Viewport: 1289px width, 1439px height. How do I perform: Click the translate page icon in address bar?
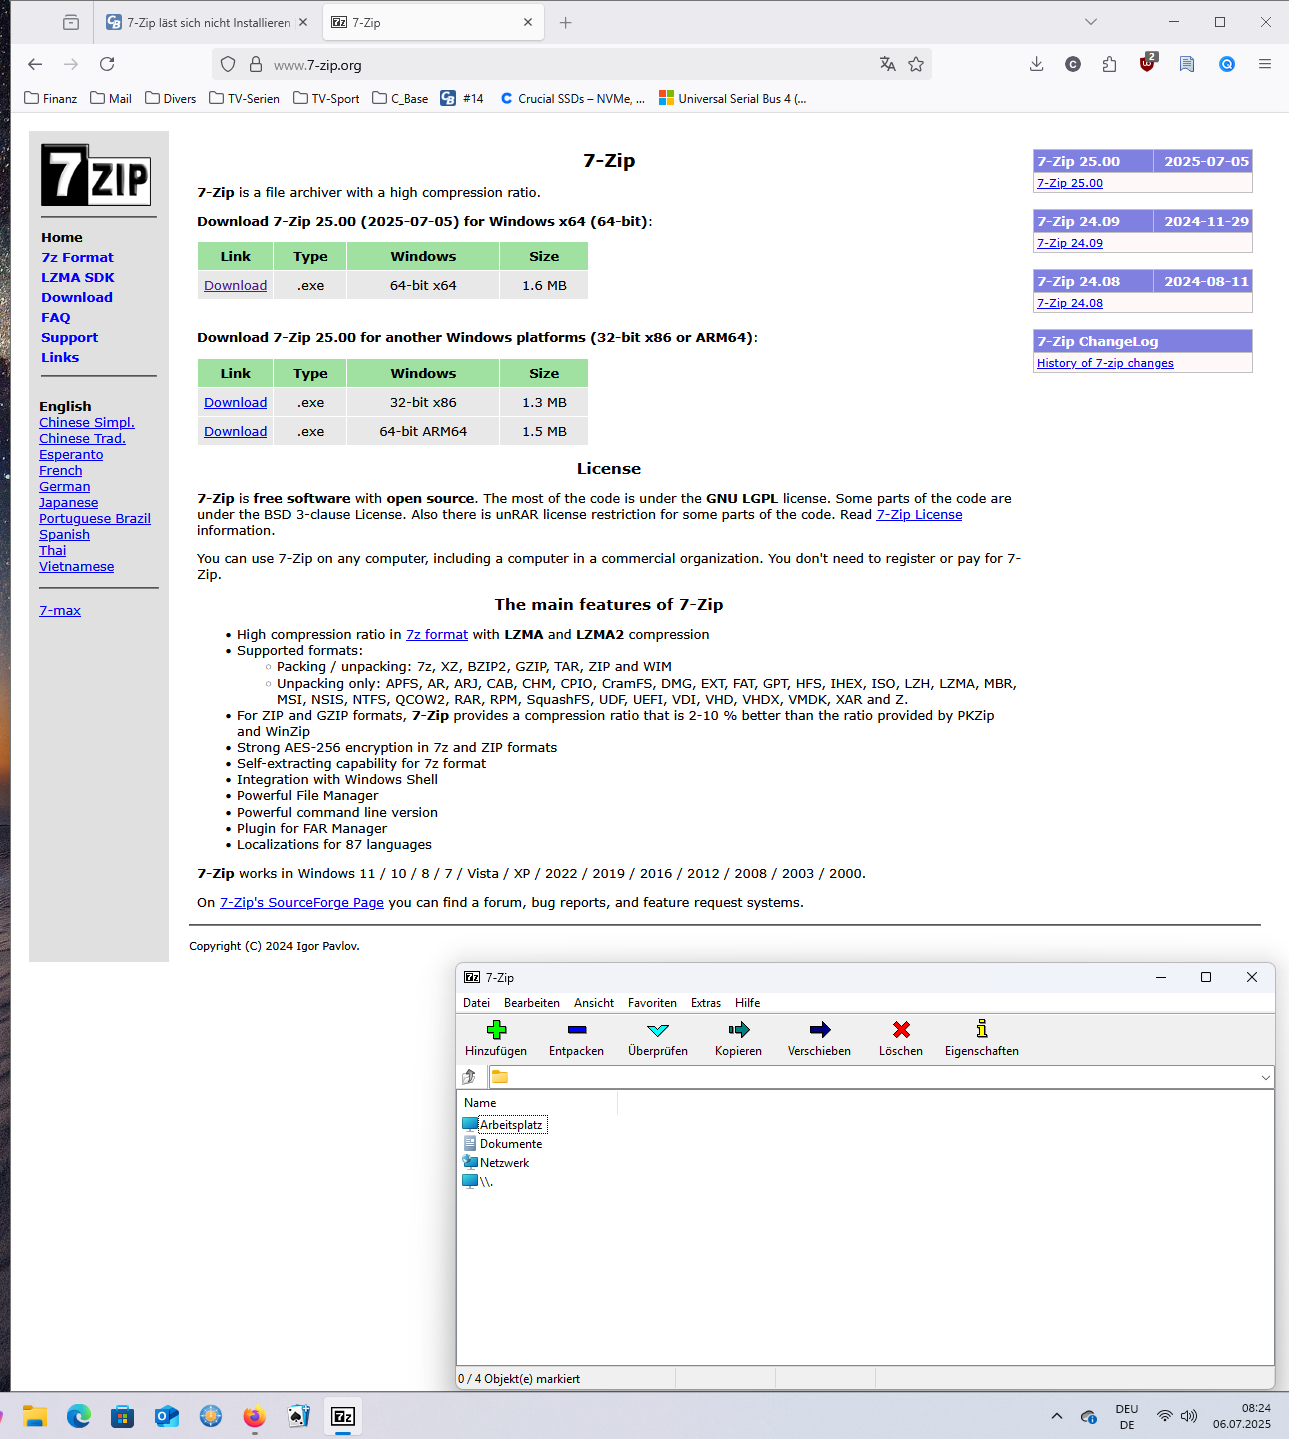[x=887, y=64]
